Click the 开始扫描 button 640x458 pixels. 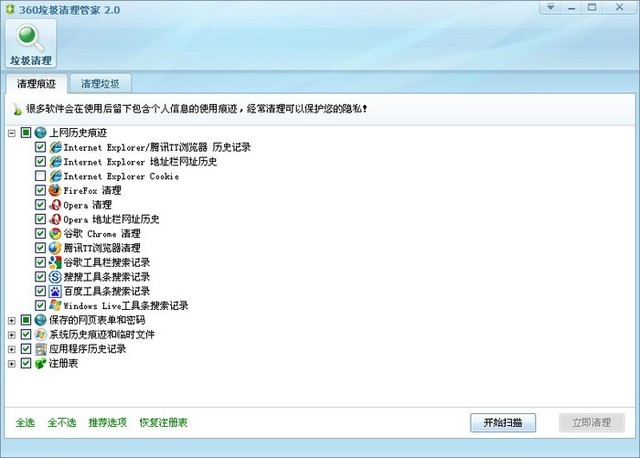tap(503, 423)
